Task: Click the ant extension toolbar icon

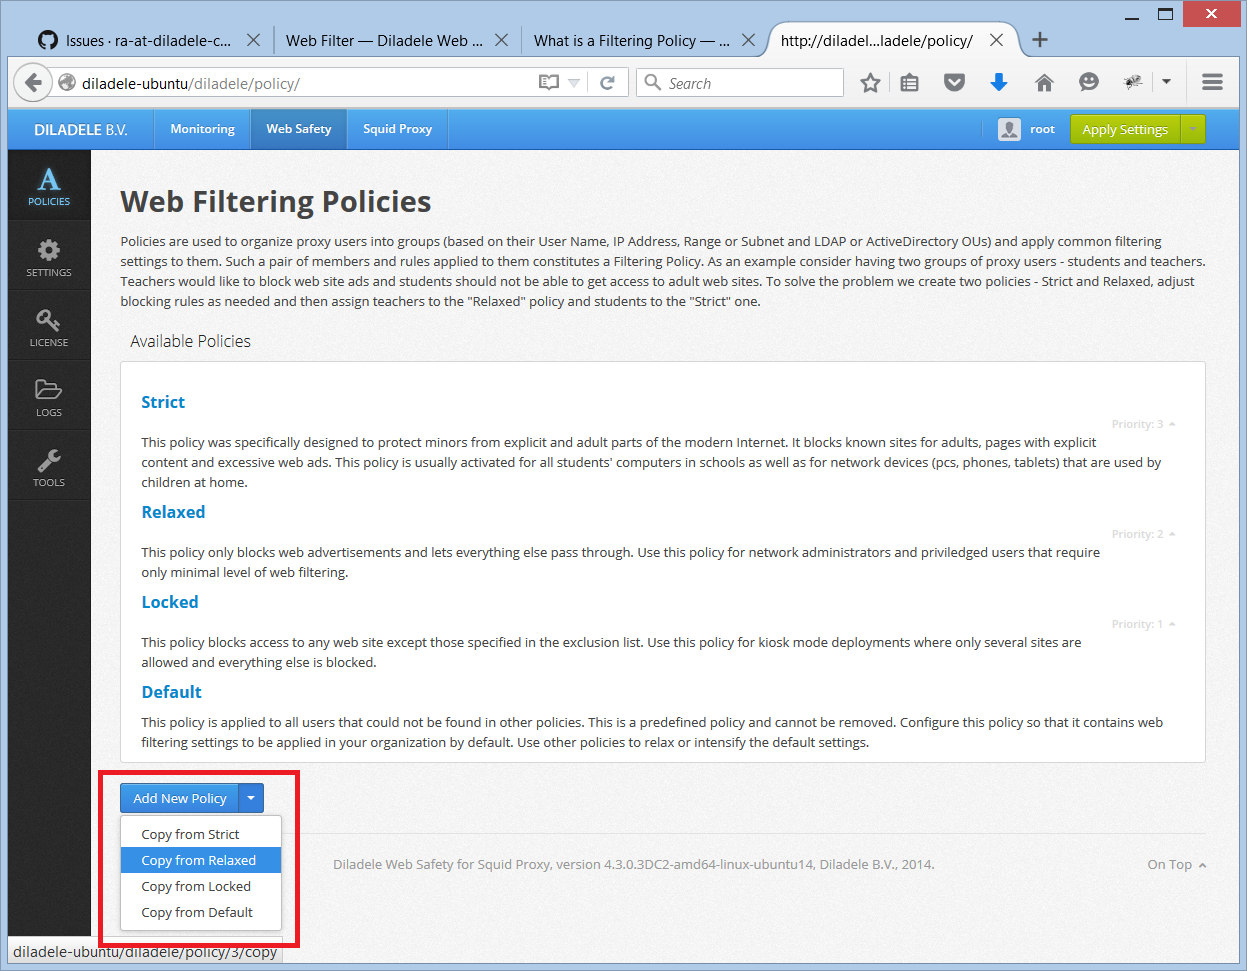Action: click(x=1133, y=83)
